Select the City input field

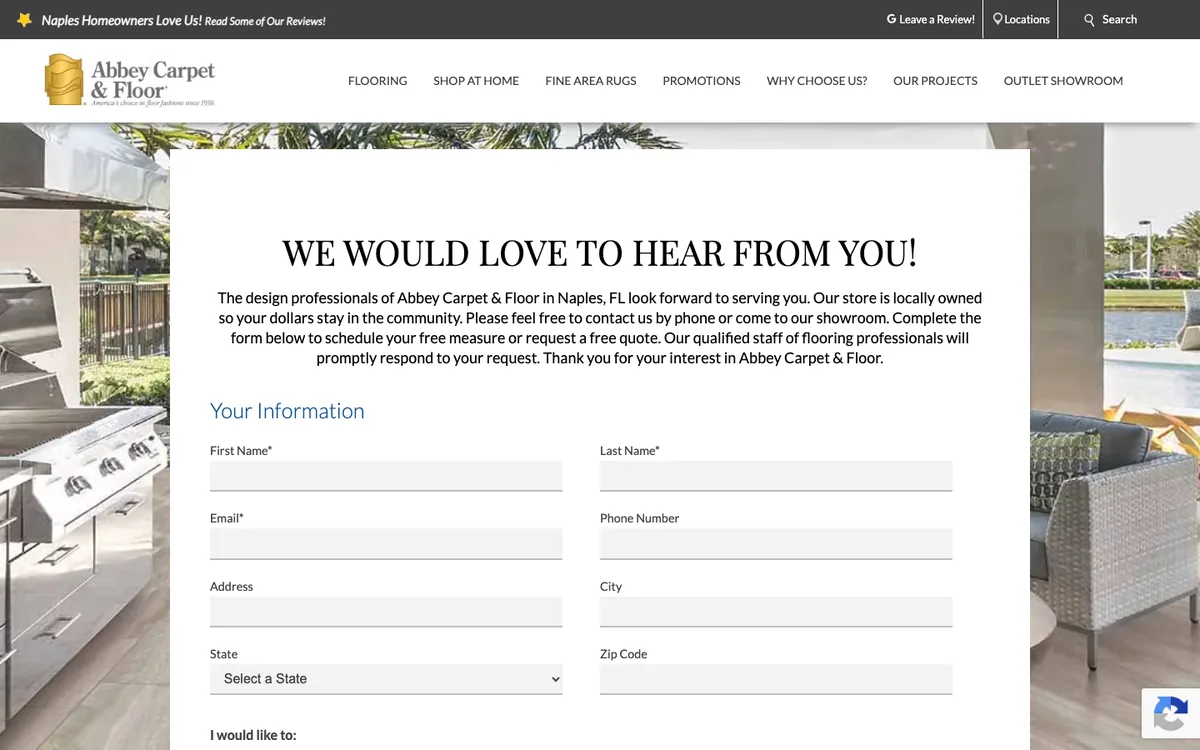(776, 612)
